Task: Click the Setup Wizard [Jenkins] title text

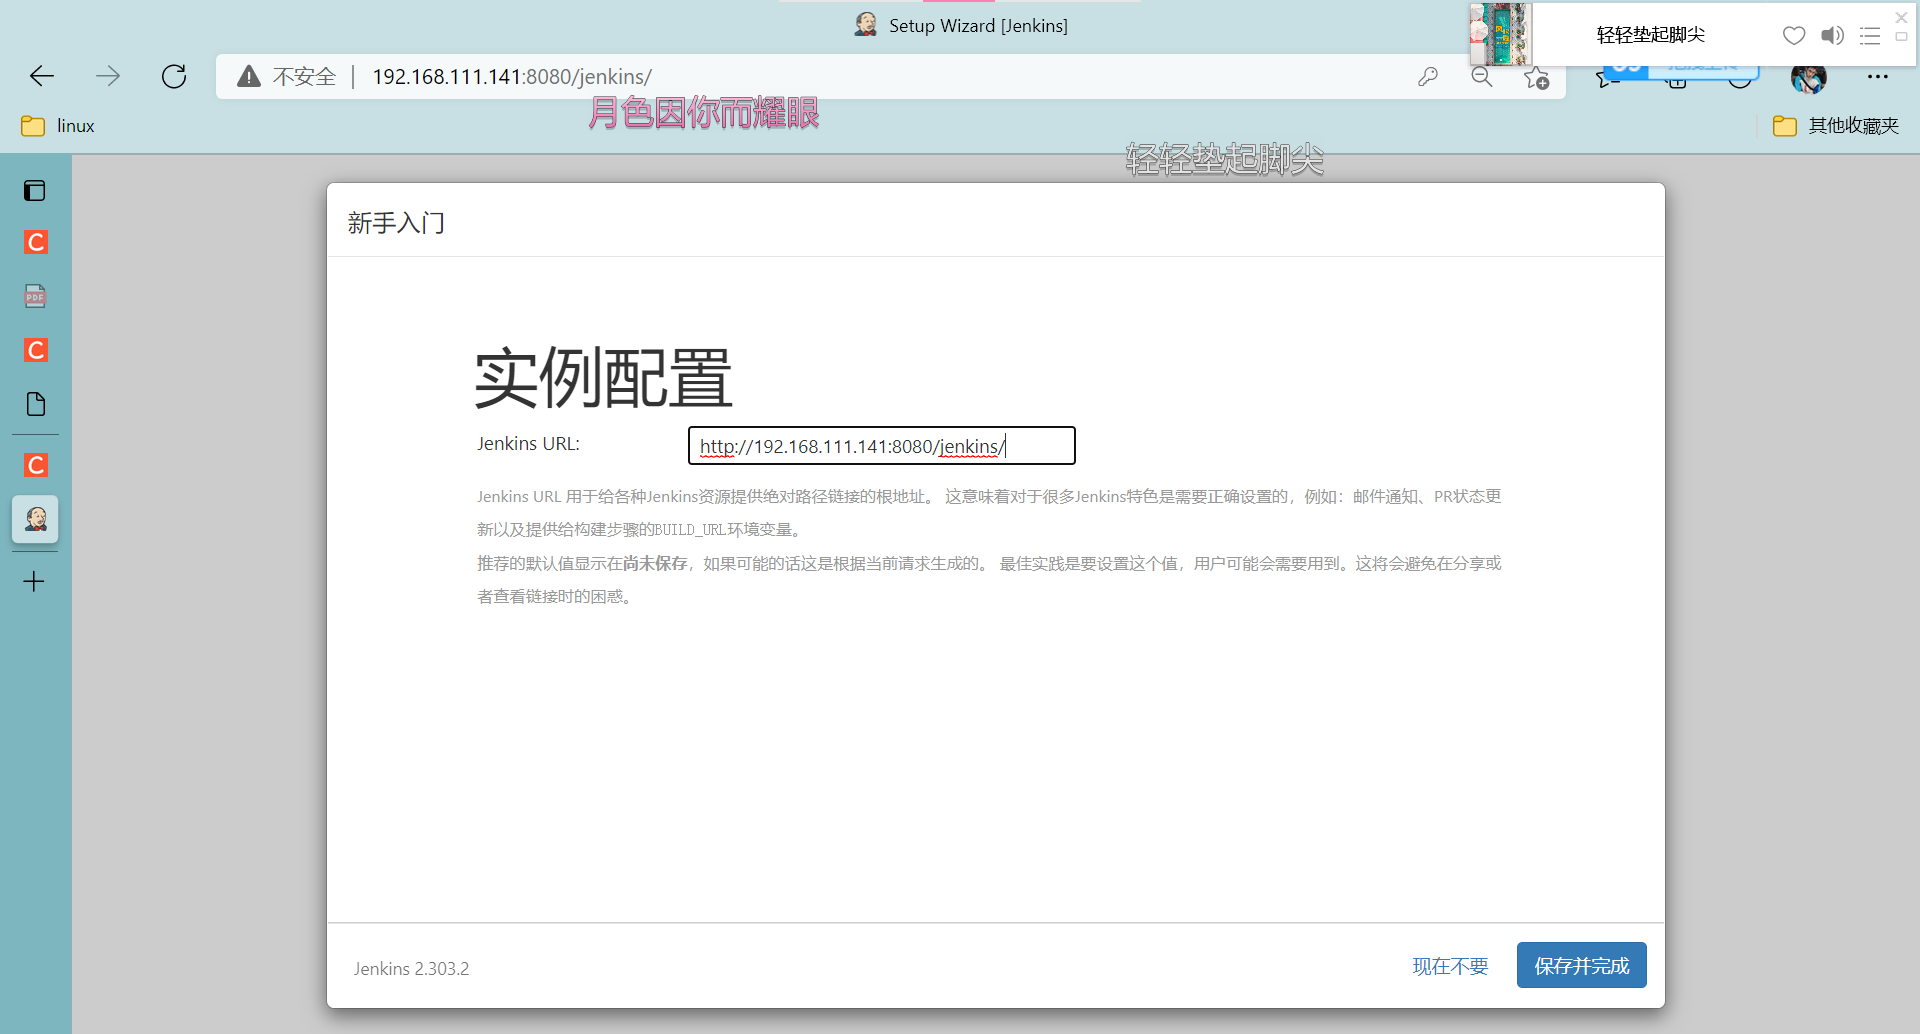Action: tap(978, 26)
